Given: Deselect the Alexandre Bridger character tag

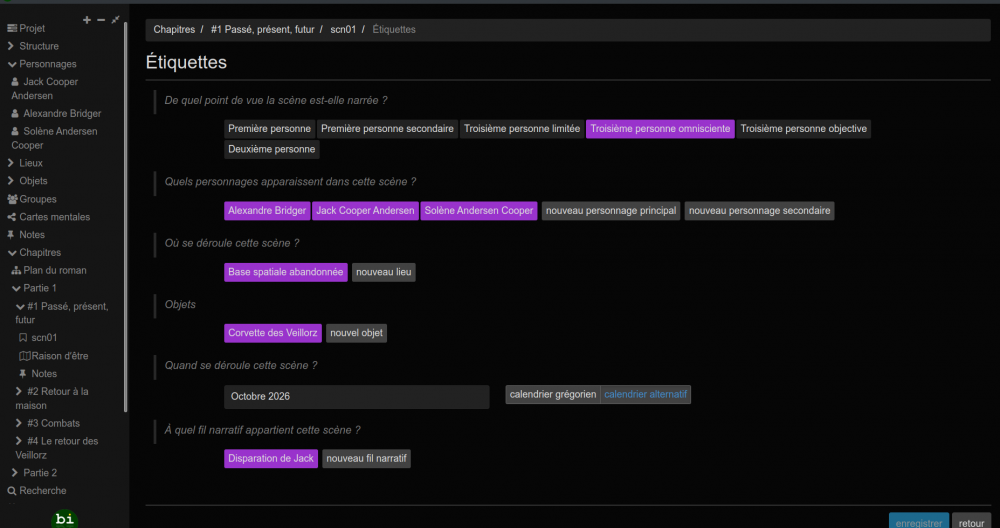Looking at the screenshot, I should coord(267,211).
